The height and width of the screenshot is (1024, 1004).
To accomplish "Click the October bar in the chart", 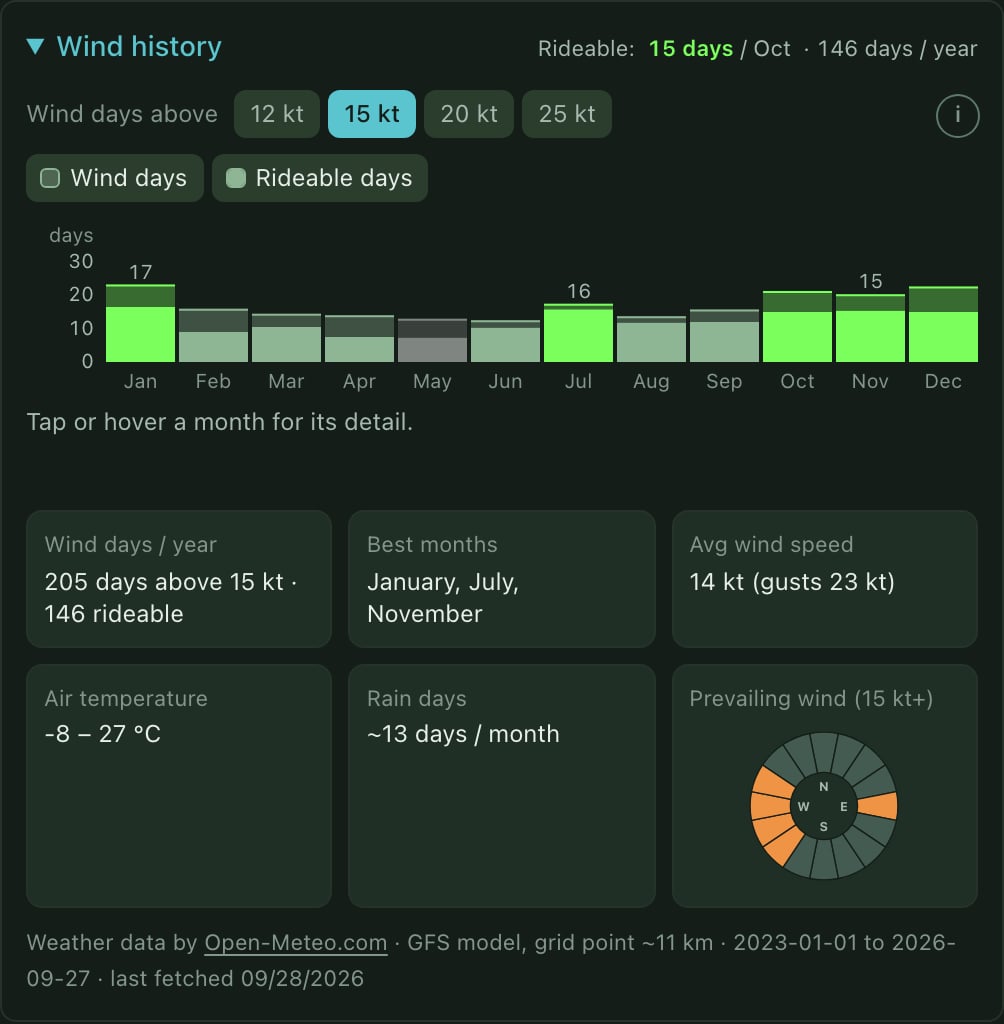I will (x=798, y=327).
